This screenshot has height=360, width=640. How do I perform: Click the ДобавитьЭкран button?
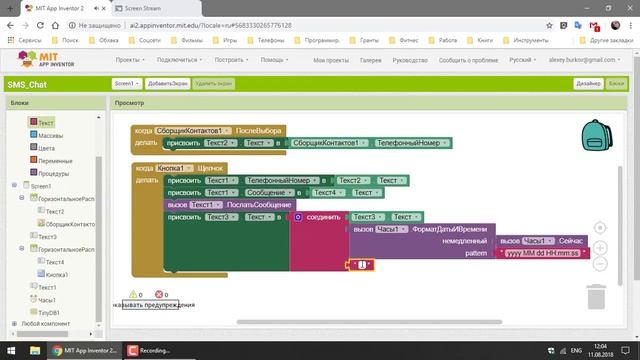167,84
